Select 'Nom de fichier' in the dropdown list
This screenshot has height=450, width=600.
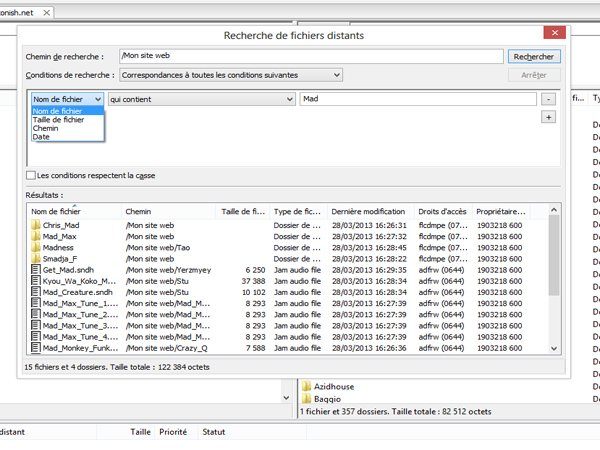(67, 111)
